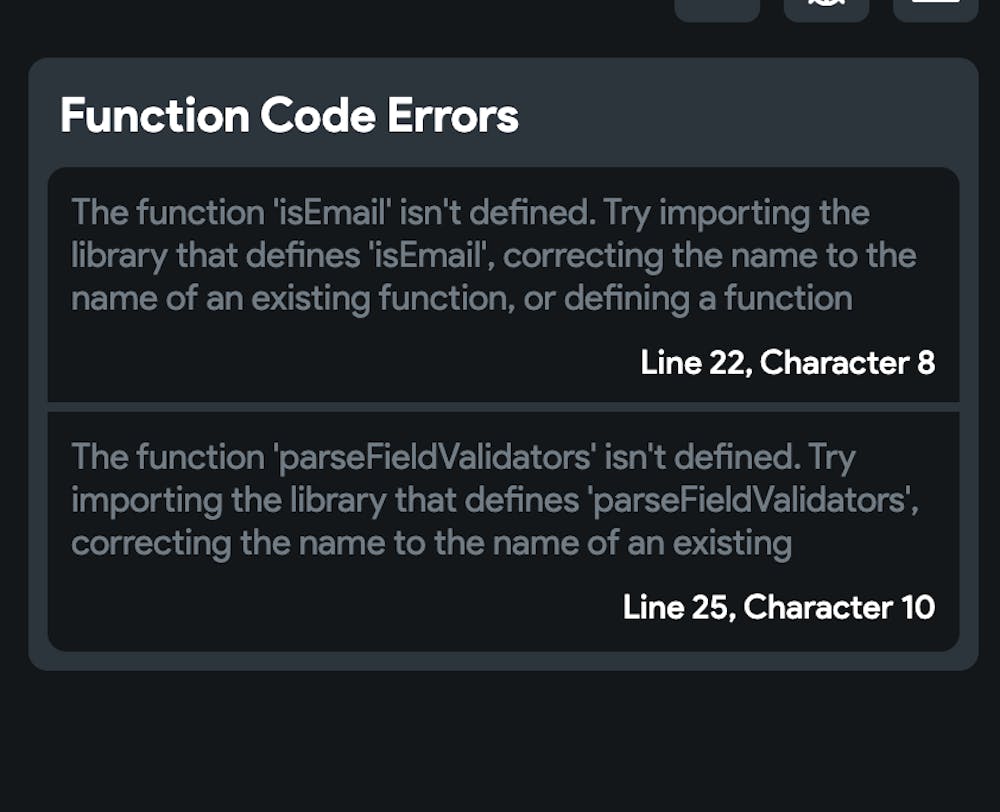This screenshot has height=812, width=1000.
Task: Click the 'Function Code Errors' heading
Action: [x=289, y=116]
